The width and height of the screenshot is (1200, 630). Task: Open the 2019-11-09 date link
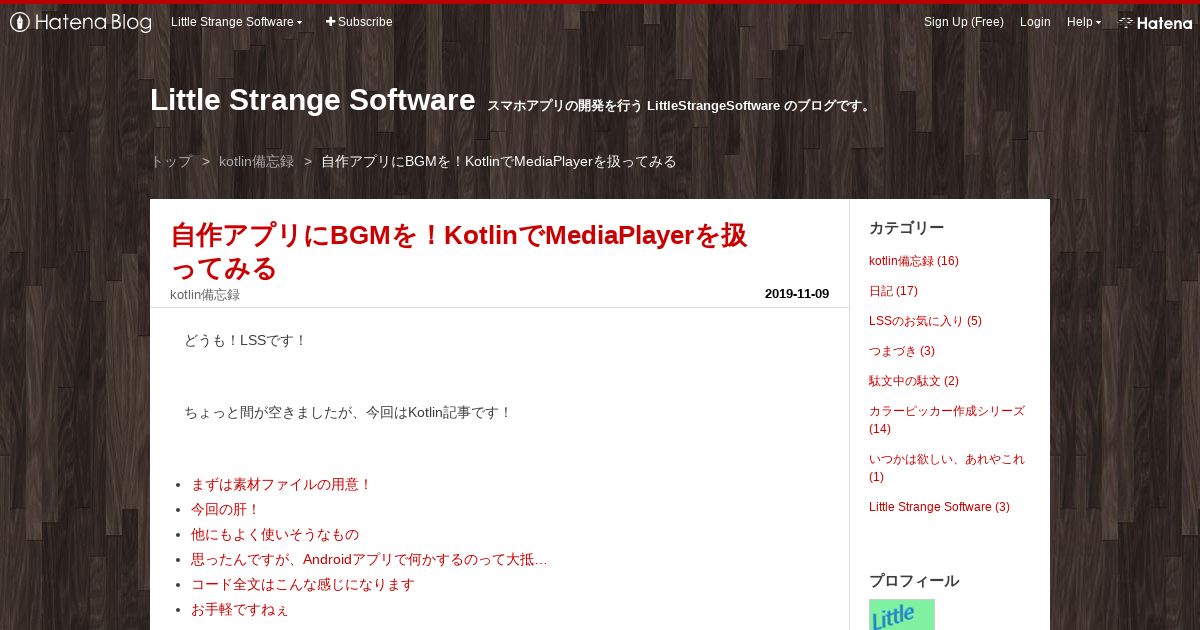click(x=797, y=294)
